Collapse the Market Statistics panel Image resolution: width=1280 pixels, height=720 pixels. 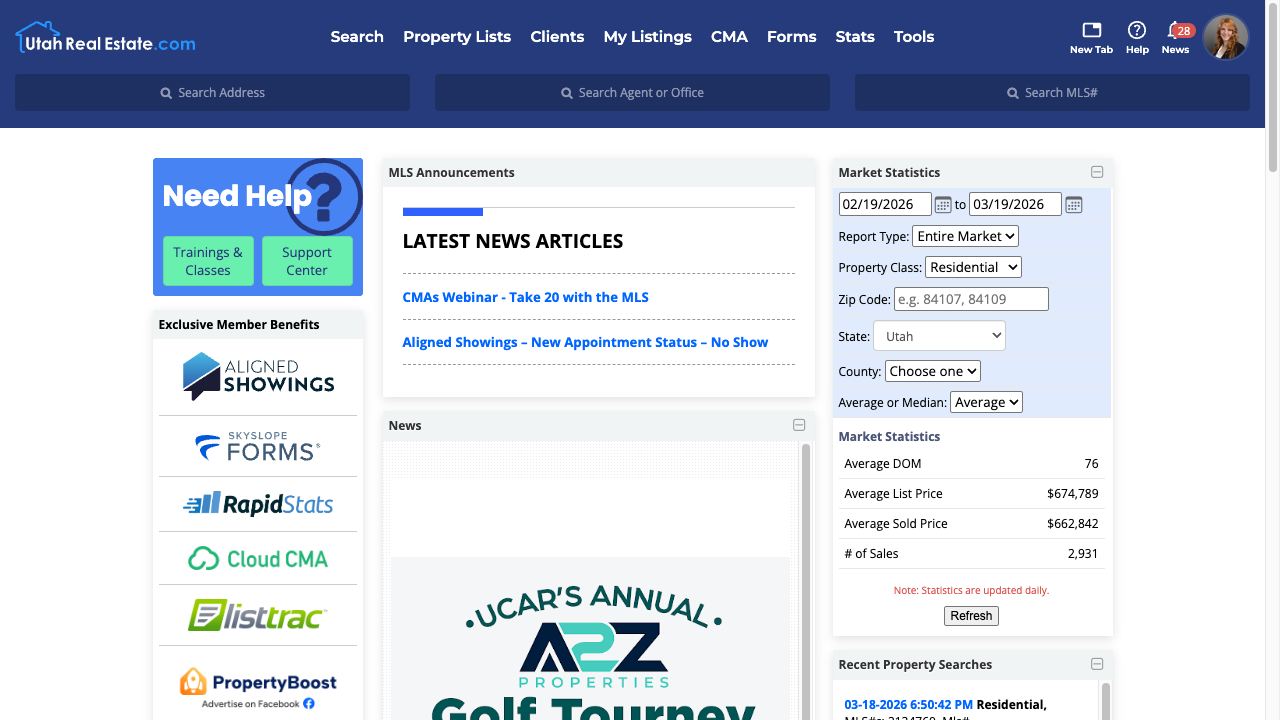[x=1097, y=172]
